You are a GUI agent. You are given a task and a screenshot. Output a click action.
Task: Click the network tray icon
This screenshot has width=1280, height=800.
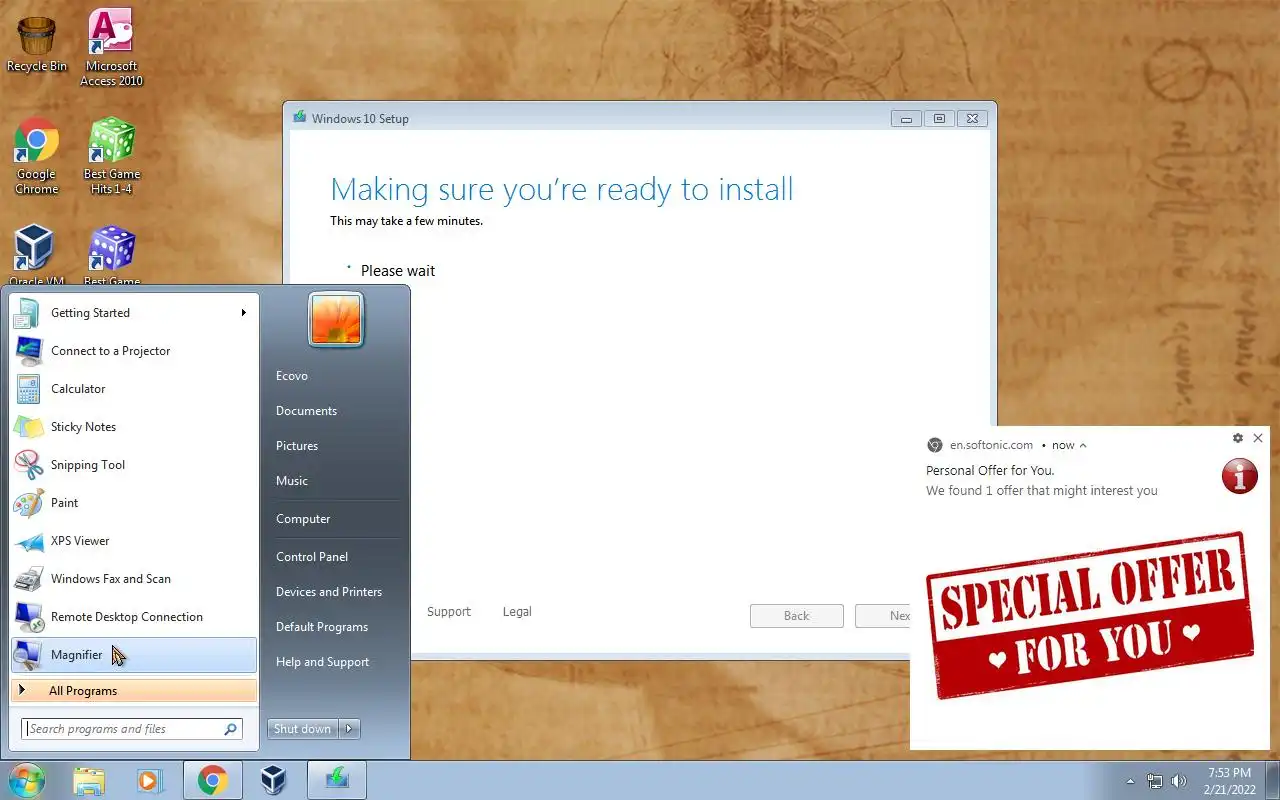pyautogui.click(x=1155, y=781)
